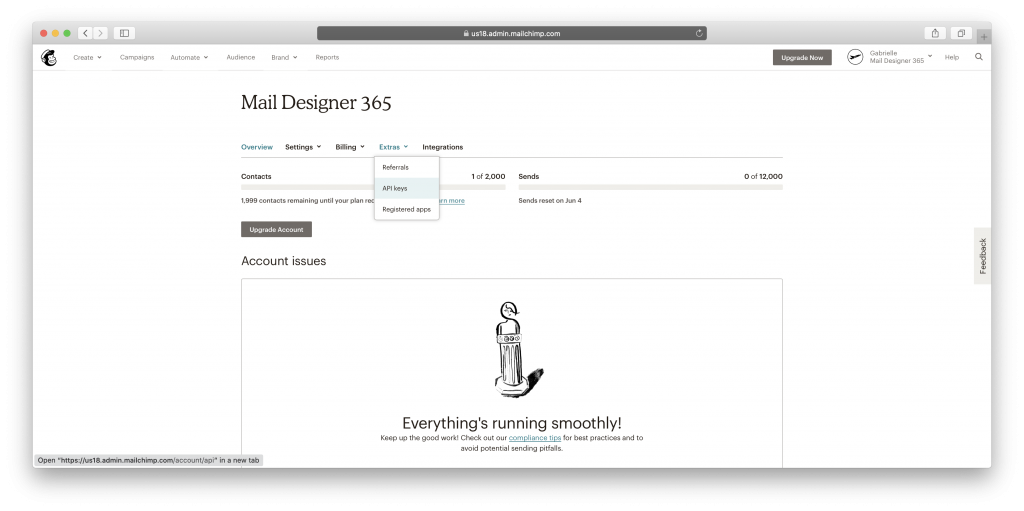The height and width of the screenshot is (511, 1024).
Task: Click the Mail Designer 365 heading
Action: point(316,103)
